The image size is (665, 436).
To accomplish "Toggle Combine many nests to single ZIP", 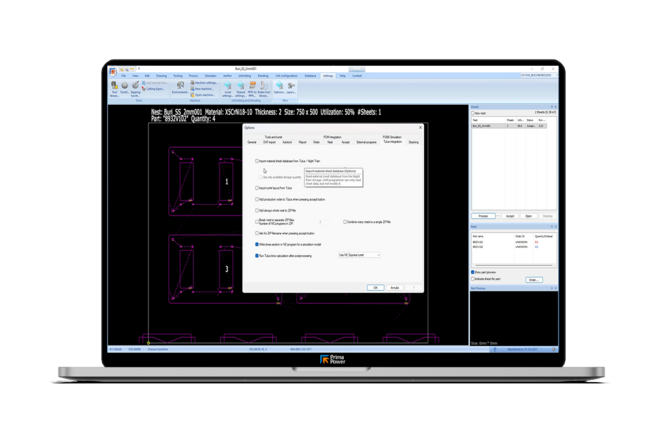I will pyautogui.click(x=345, y=222).
